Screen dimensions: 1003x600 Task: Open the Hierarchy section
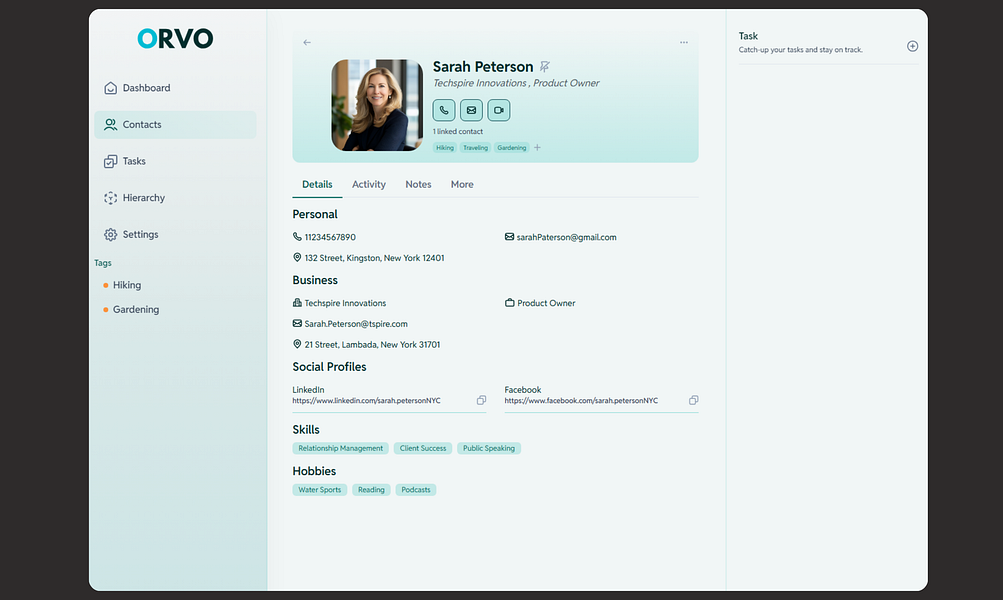click(175, 198)
